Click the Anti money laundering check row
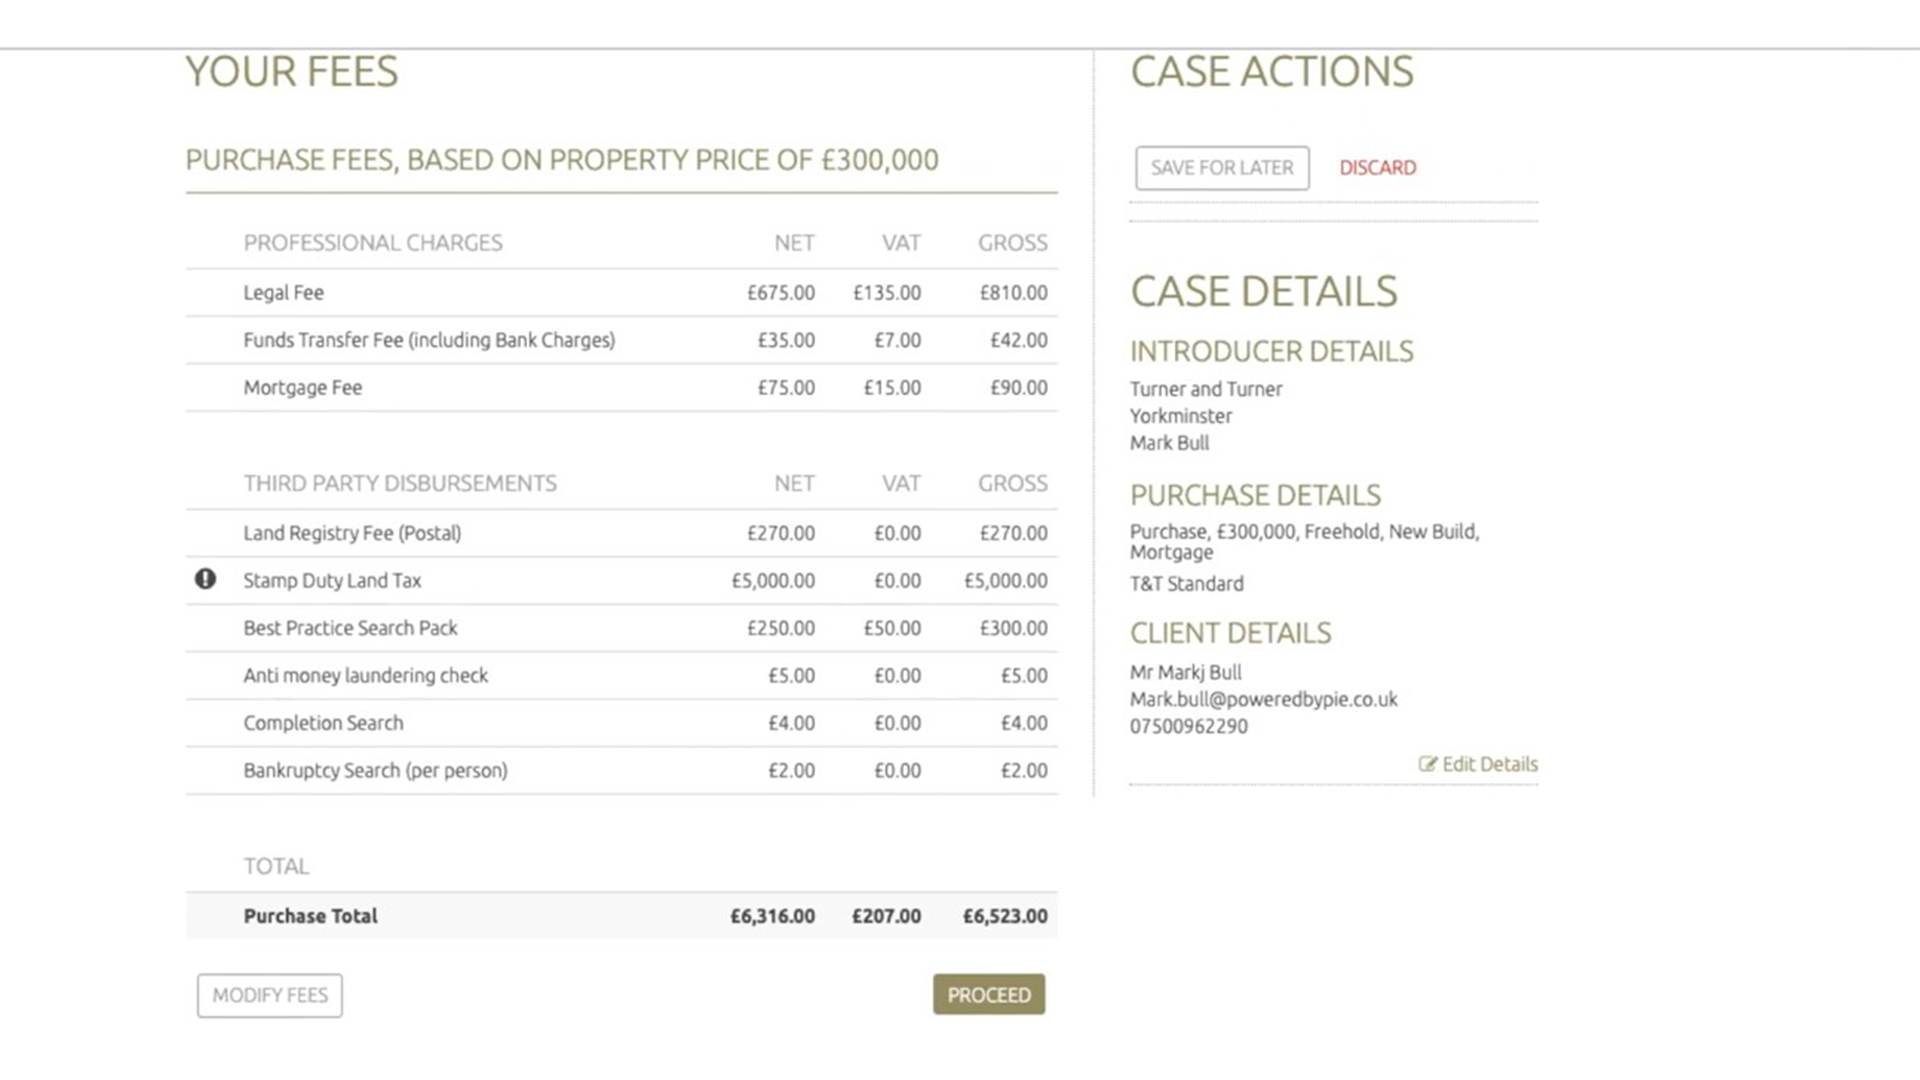The image size is (1920, 1080). tap(366, 676)
